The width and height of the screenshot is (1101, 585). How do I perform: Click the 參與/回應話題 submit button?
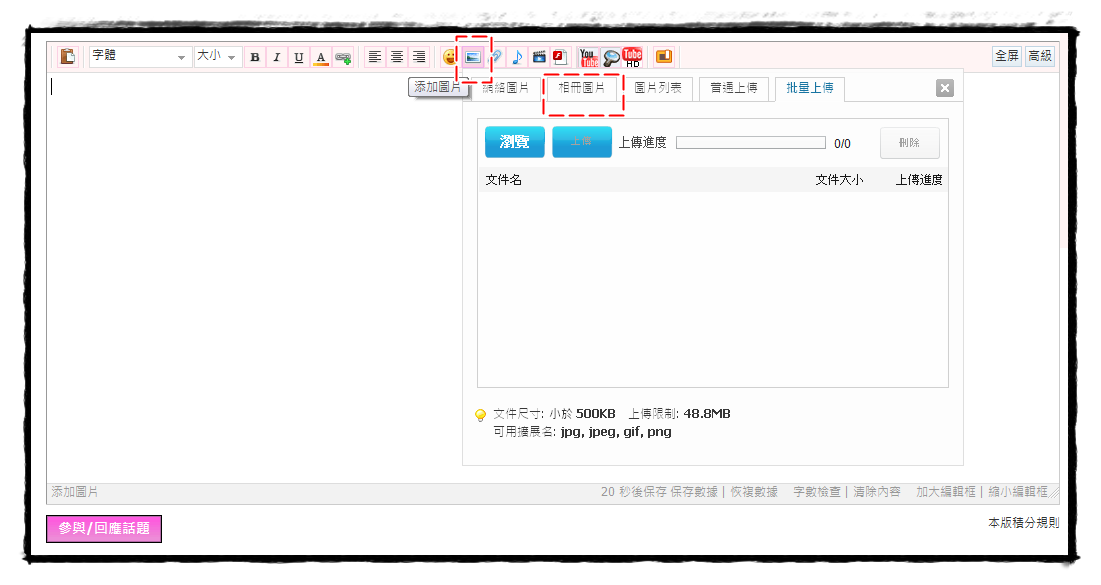[x=104, y=529]
